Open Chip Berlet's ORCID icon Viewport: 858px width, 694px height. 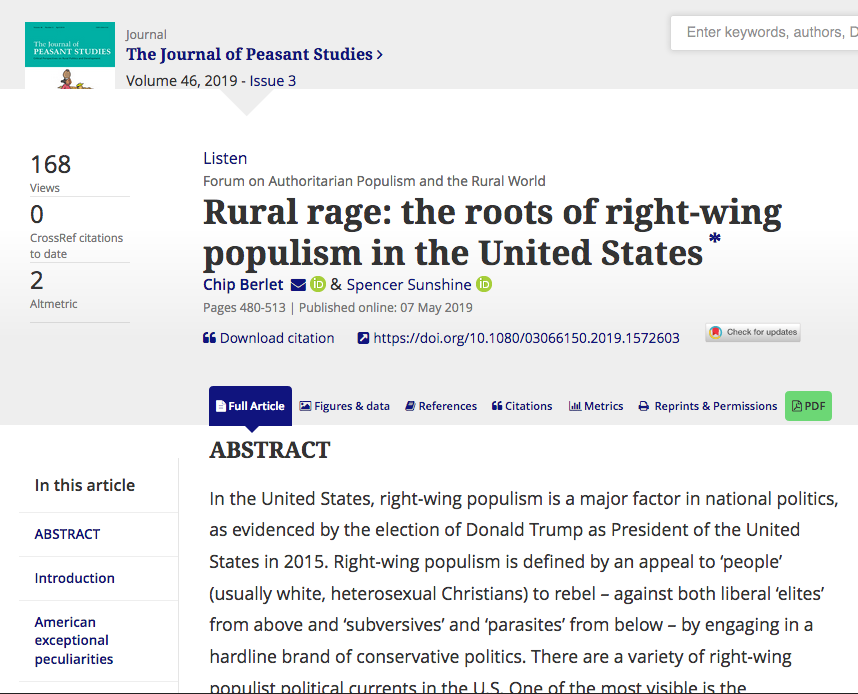click(x=318, y=285)
